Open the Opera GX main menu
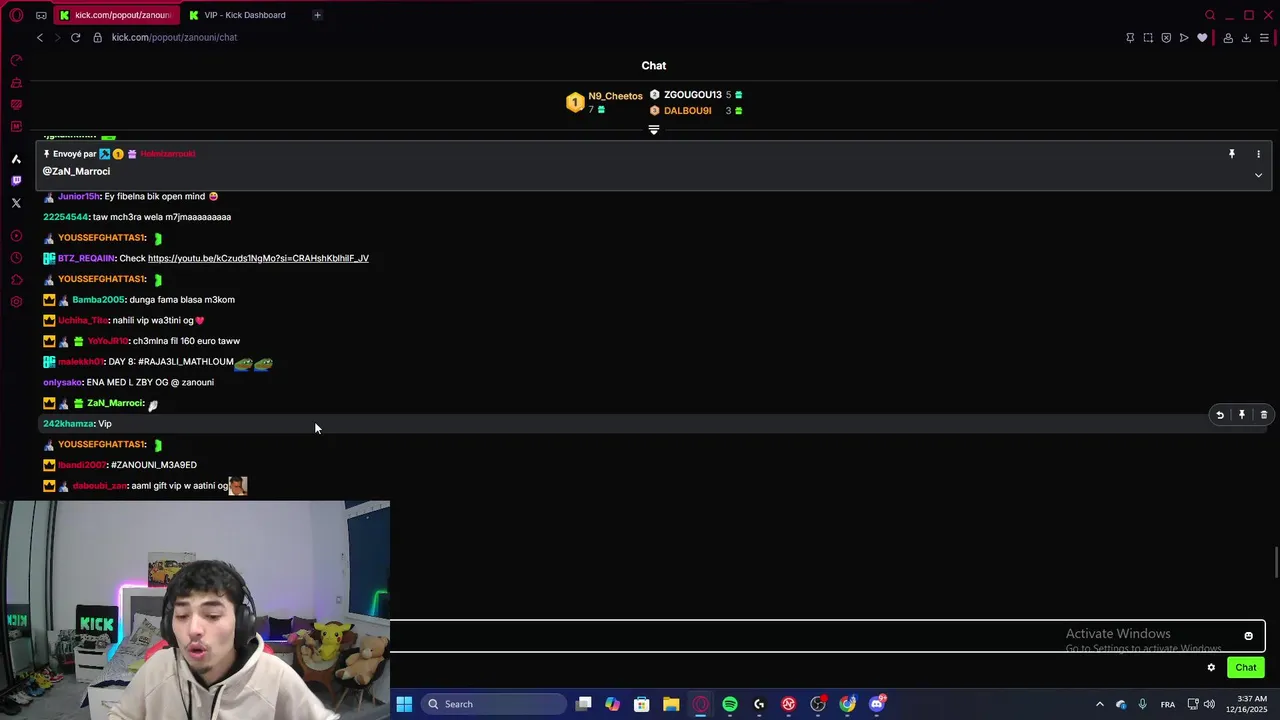The width and height of the screenshot is (1280, 720). [16, 15]
